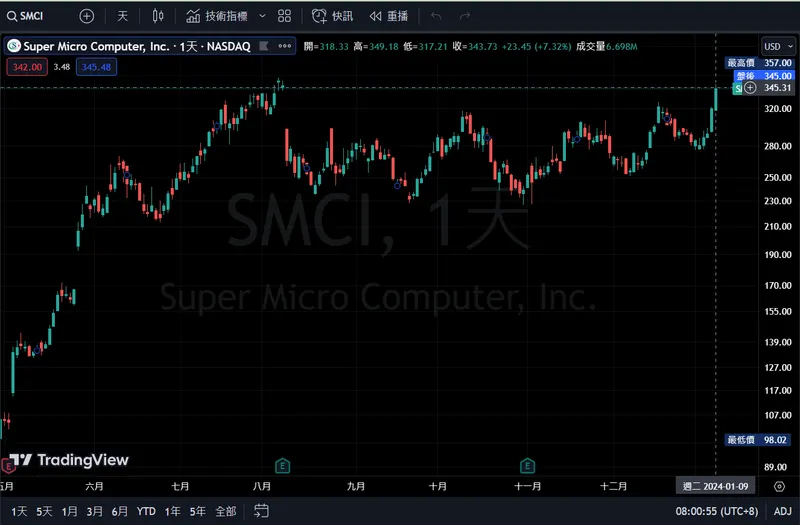Open the 天 (day) interval selector
The height and width of the screenshot is (525, 800).
(x=122, y=16)
